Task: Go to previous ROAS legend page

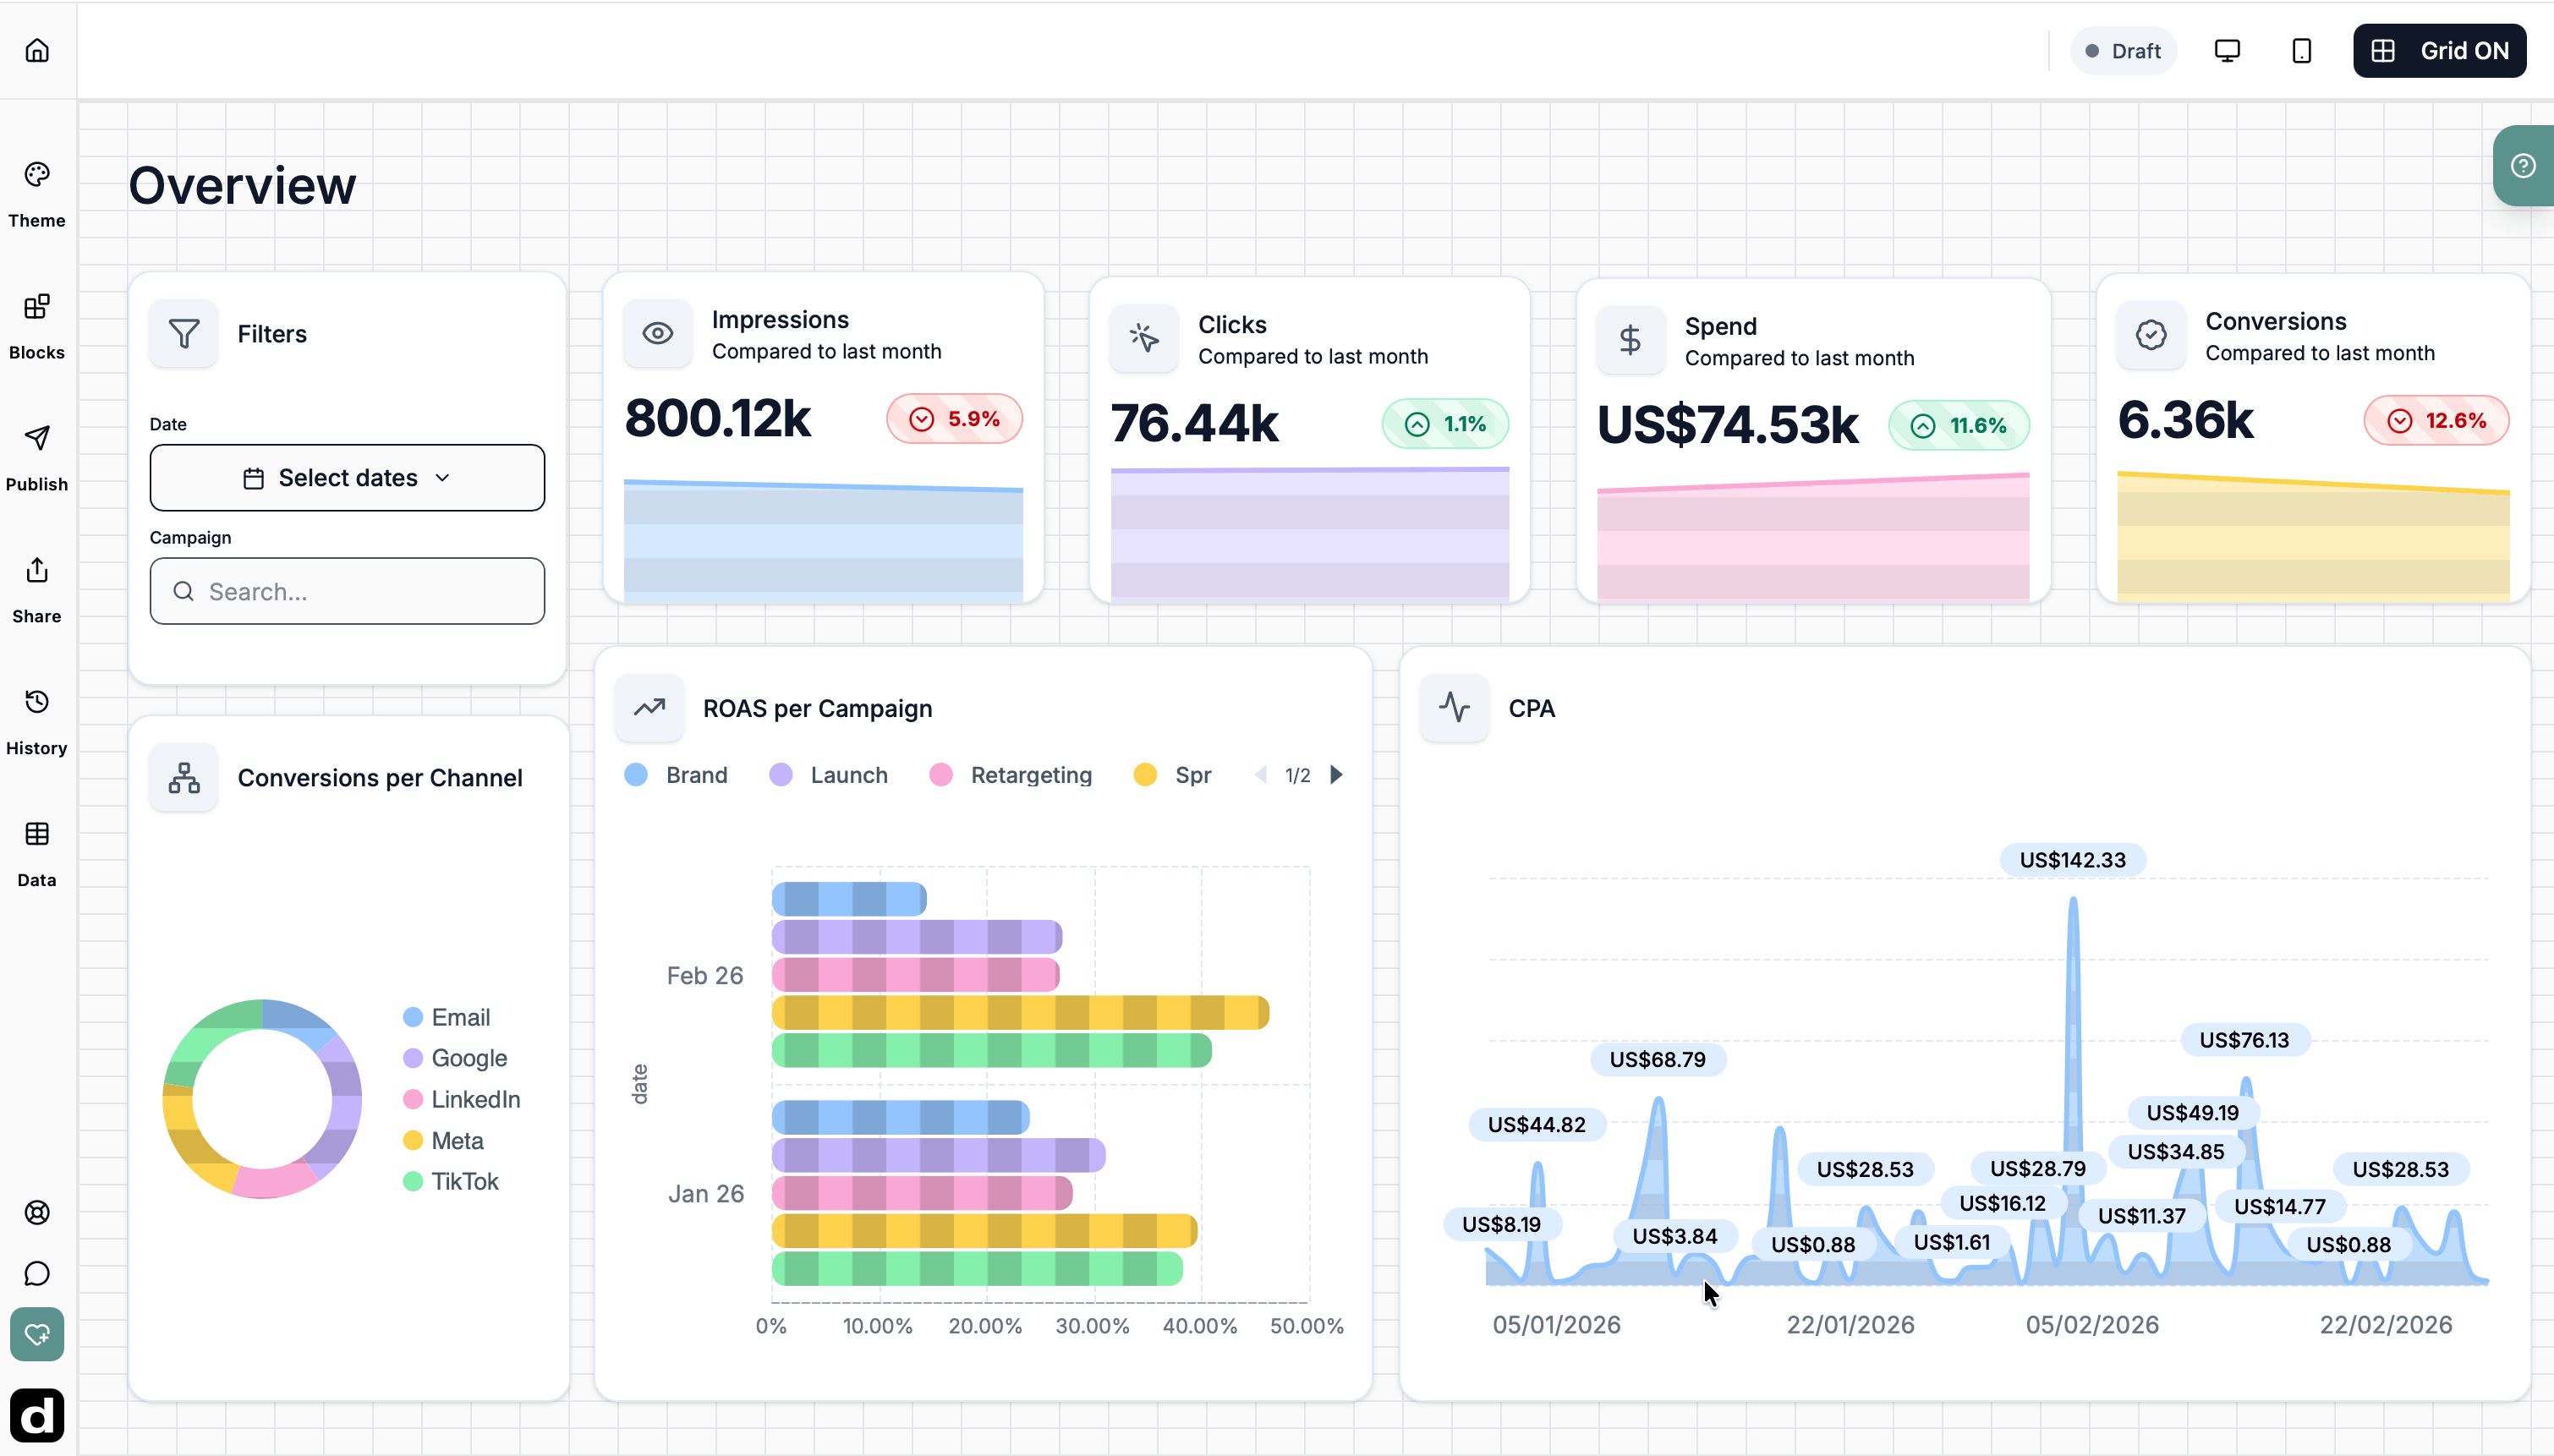Action: [x=1261, y=775]
